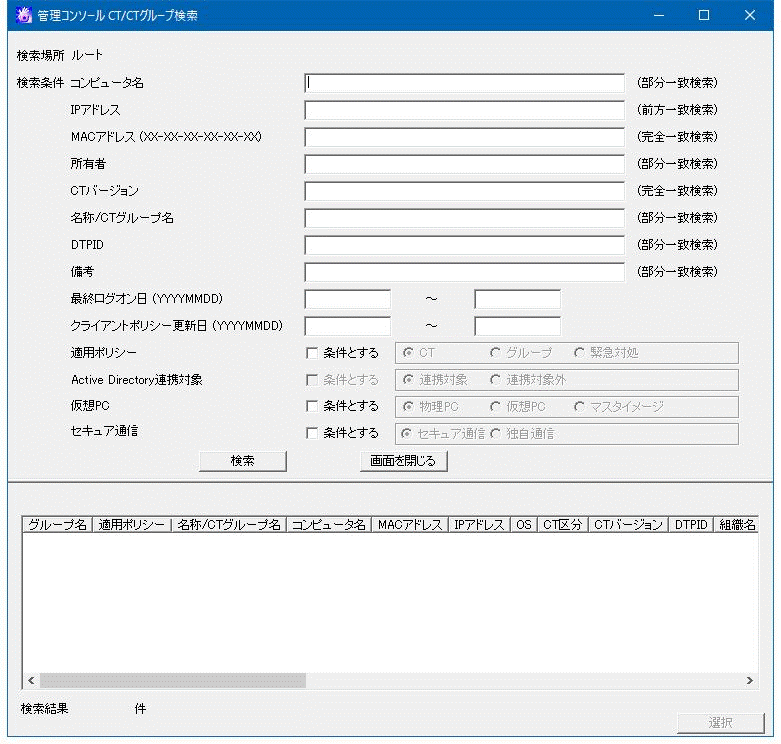Click the 画面を閉じる button
781x744 pixels.
403,461
